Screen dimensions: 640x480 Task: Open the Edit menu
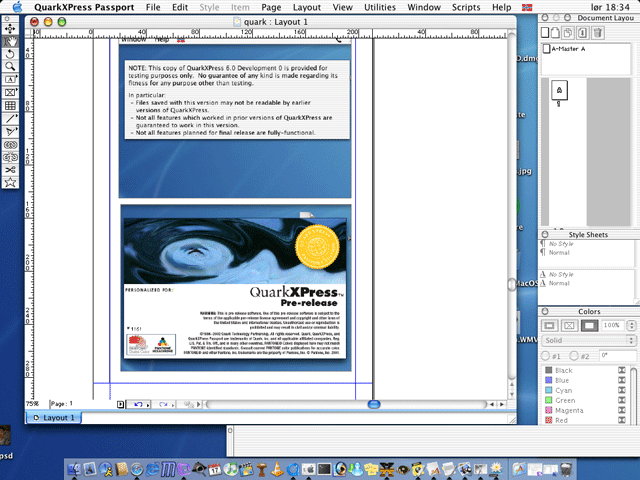pyautogui.click(x=180, y=7)
